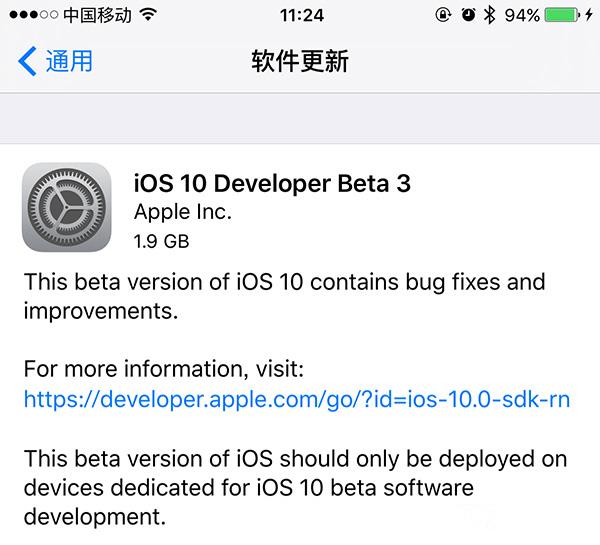This screenshot has width=600, height=545.
Task: Click the Bluetooth status icon
Action: tap(490, 16)
